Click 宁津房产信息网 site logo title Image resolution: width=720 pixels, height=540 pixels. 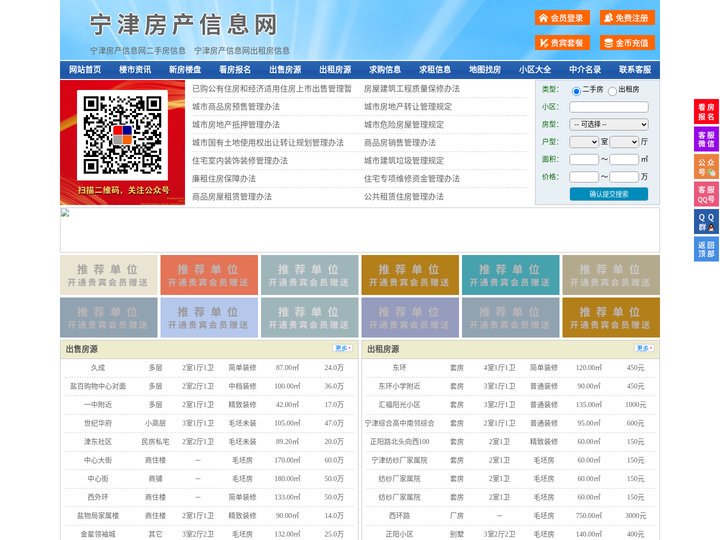coord(184,25)
